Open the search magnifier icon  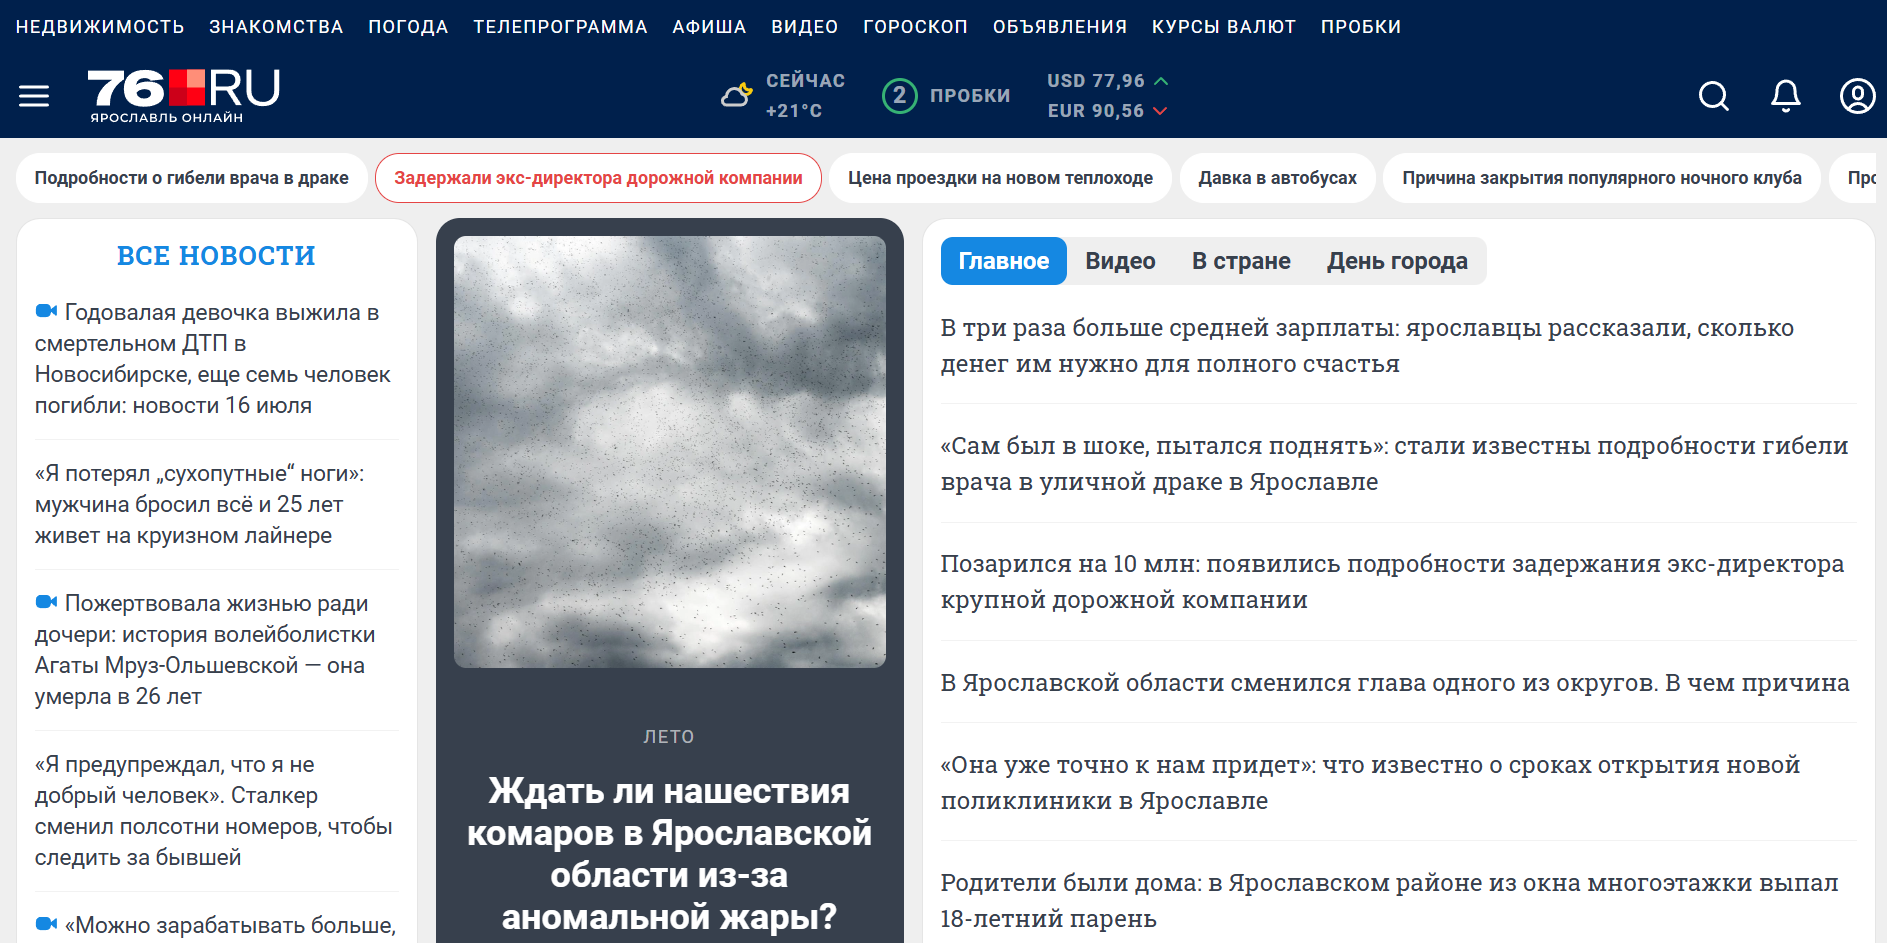(x=1714, y=96)
